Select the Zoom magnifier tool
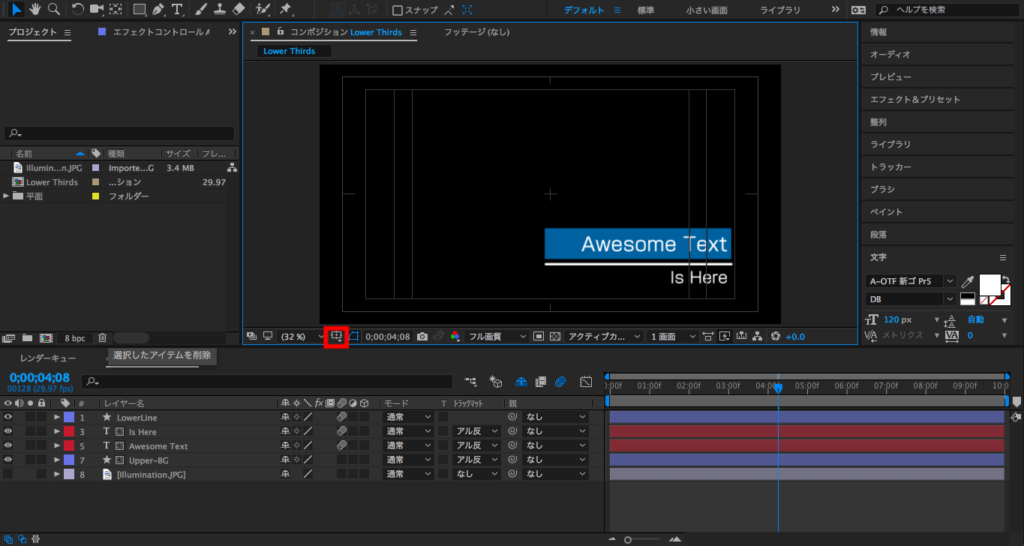 pyautogui.click(x=53, y=10)
